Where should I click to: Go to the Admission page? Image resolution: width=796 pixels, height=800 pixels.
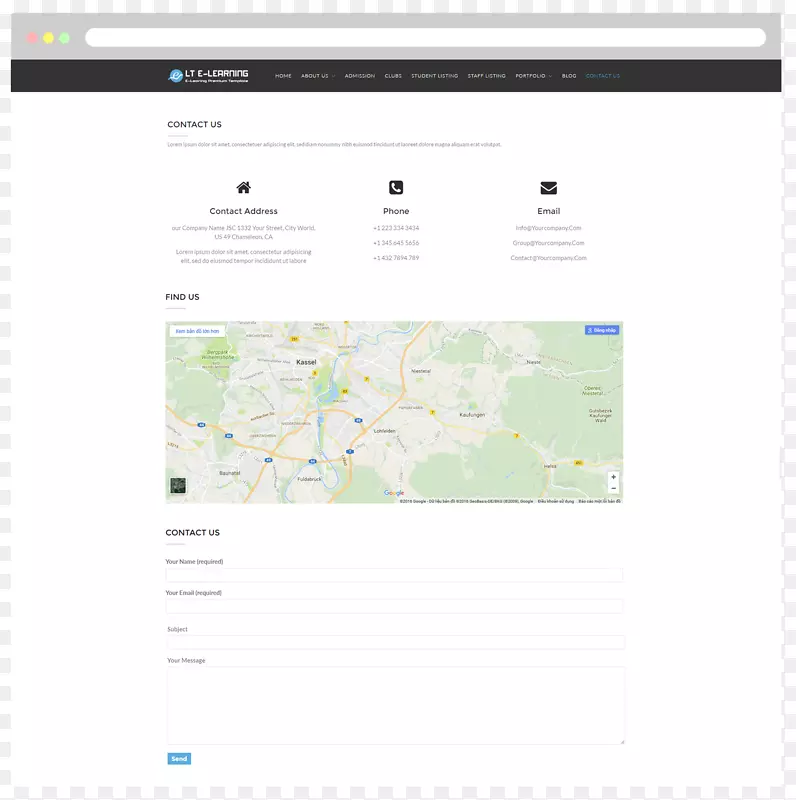(x=360, y=76)
